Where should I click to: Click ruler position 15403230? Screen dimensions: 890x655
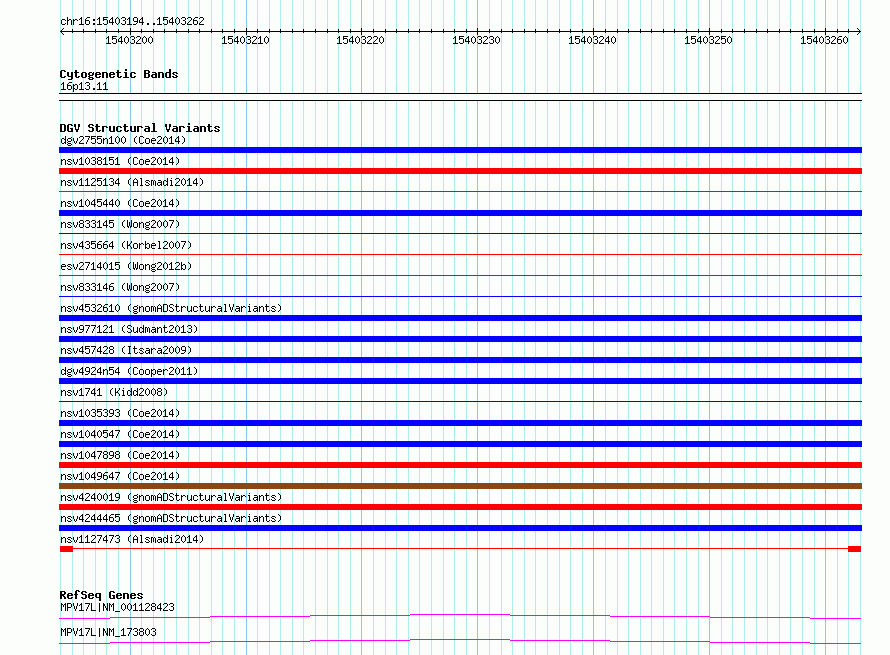476,40
